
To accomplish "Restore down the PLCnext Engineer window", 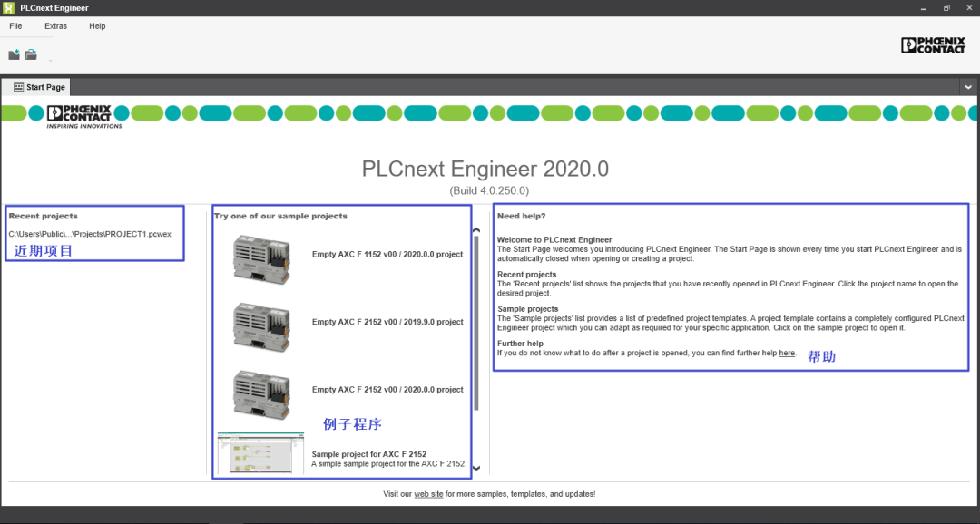I will (946, 8).
